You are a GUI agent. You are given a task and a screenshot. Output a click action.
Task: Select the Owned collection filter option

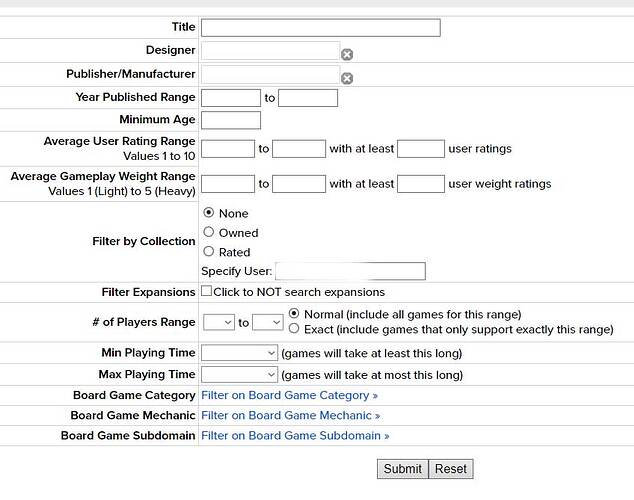(x=209, y=232)
